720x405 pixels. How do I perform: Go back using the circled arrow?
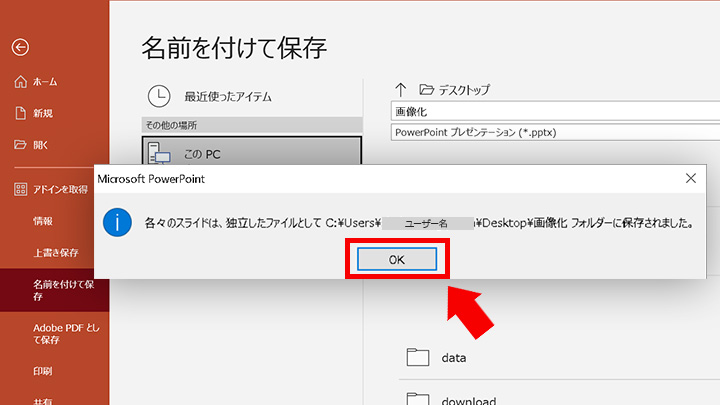(x=20, y=47)
